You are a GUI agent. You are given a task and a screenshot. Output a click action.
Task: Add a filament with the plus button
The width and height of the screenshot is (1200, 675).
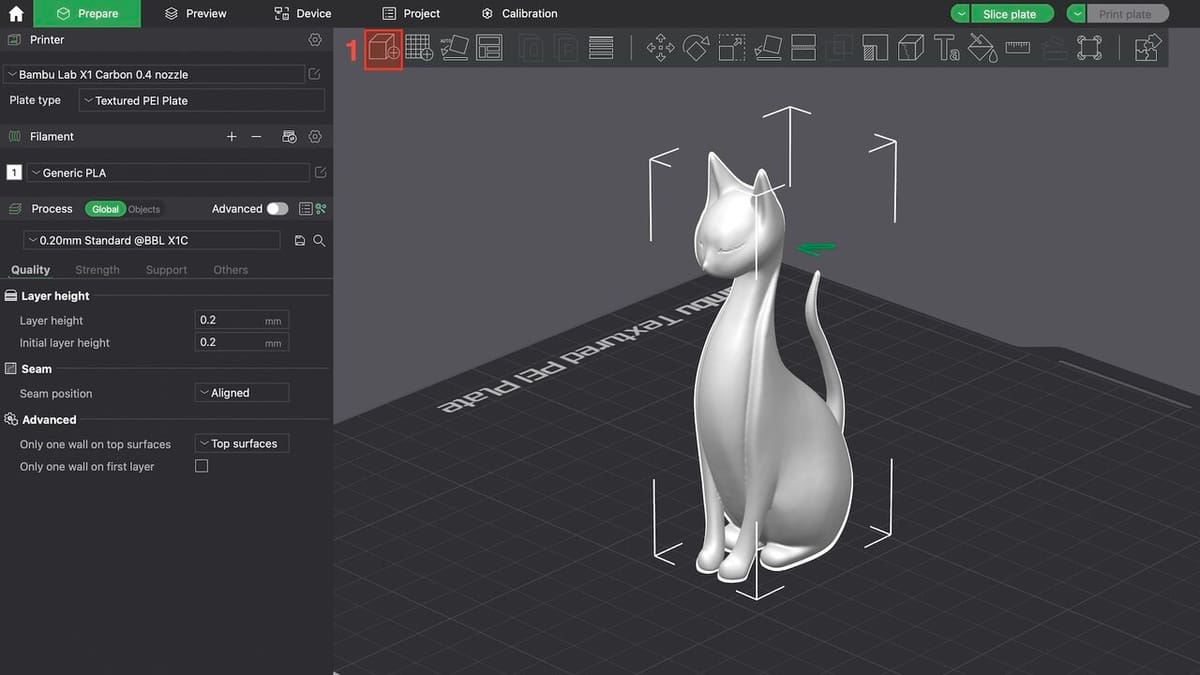click(x=232, y=137)
